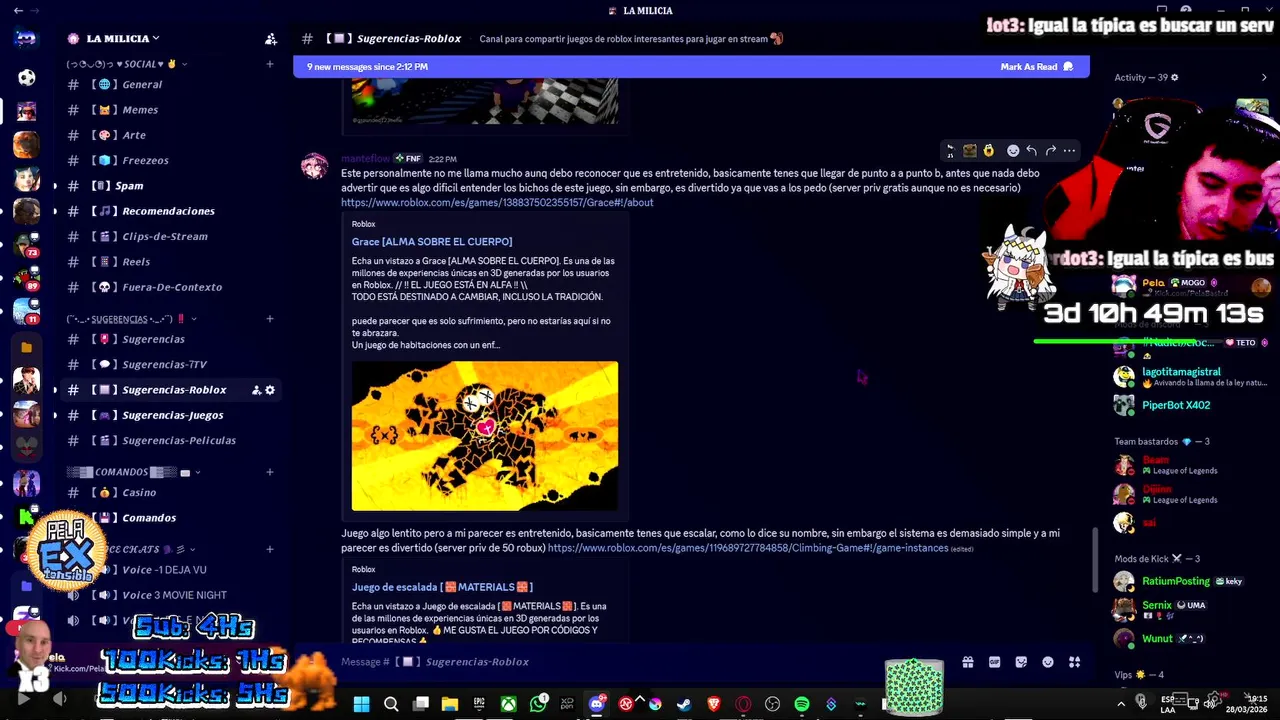
Task: Add channel to SUGERENCIAS category plus icon
Action: pyautogui.click(x=269, y=319)
